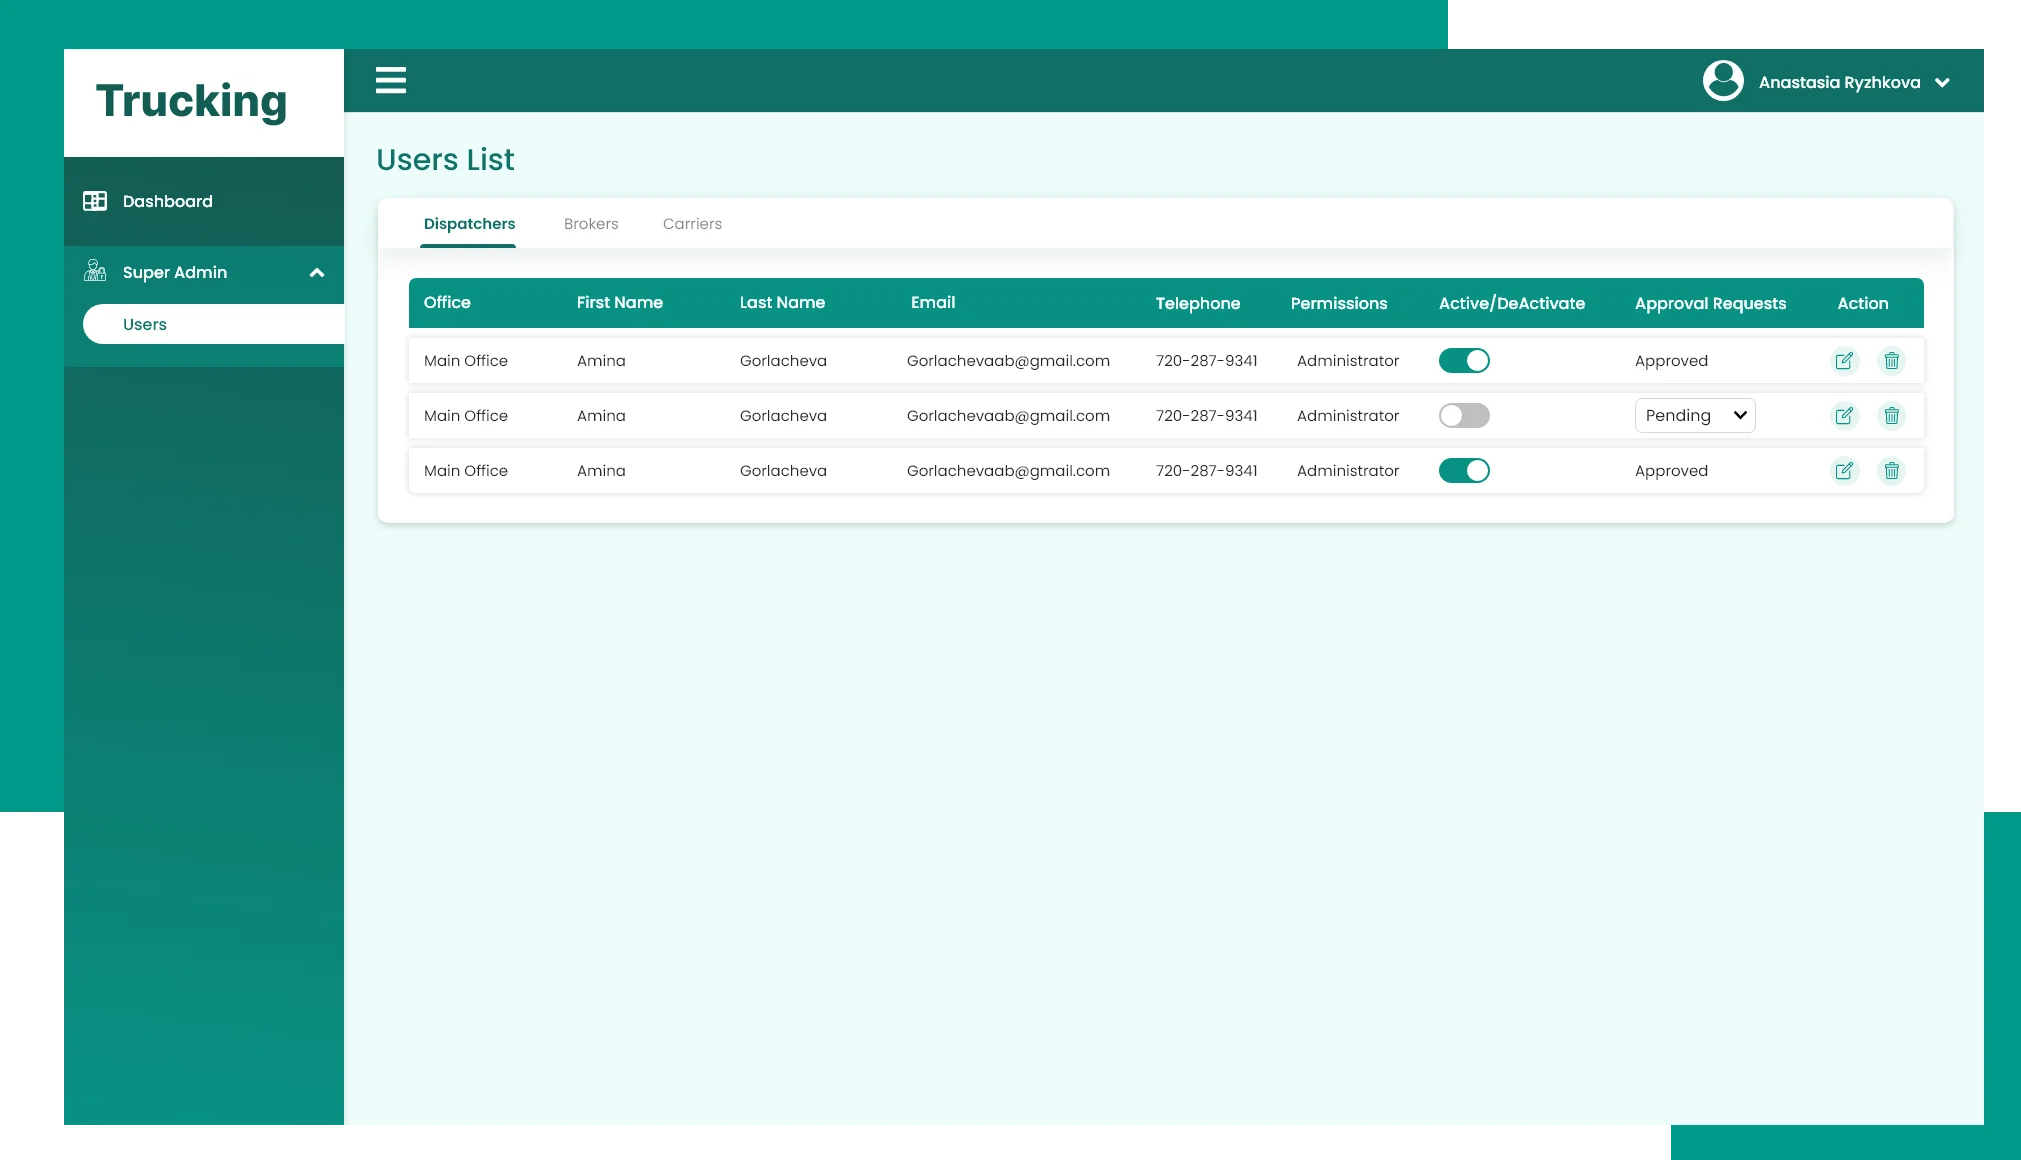Click first row Approved status

click(x=1671, y=361)
